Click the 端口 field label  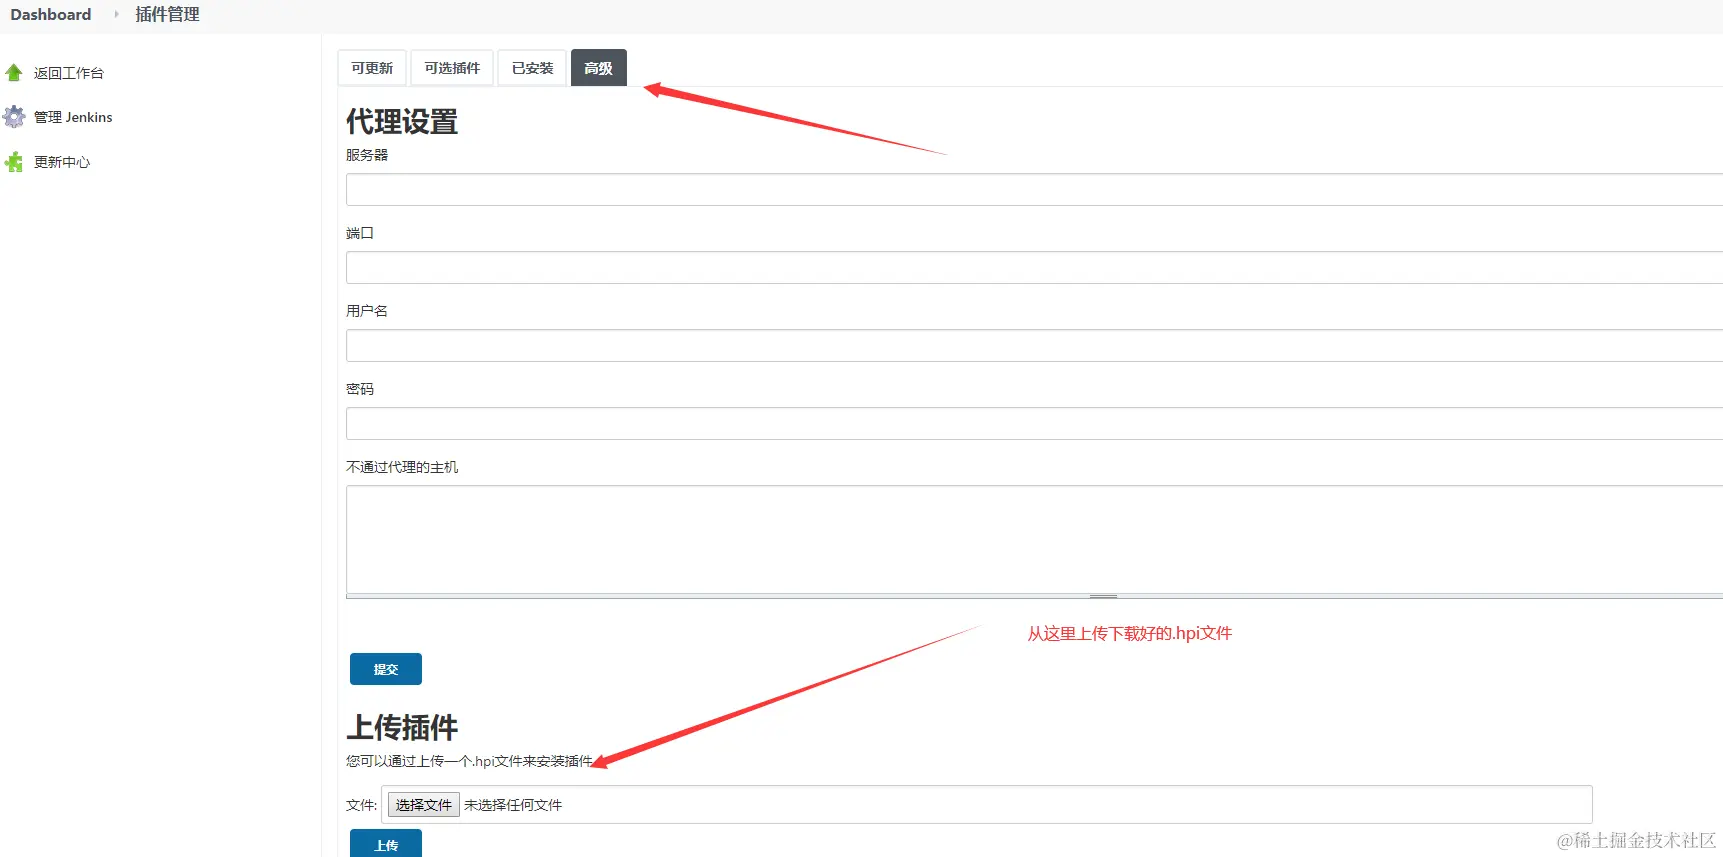[360, 233]
